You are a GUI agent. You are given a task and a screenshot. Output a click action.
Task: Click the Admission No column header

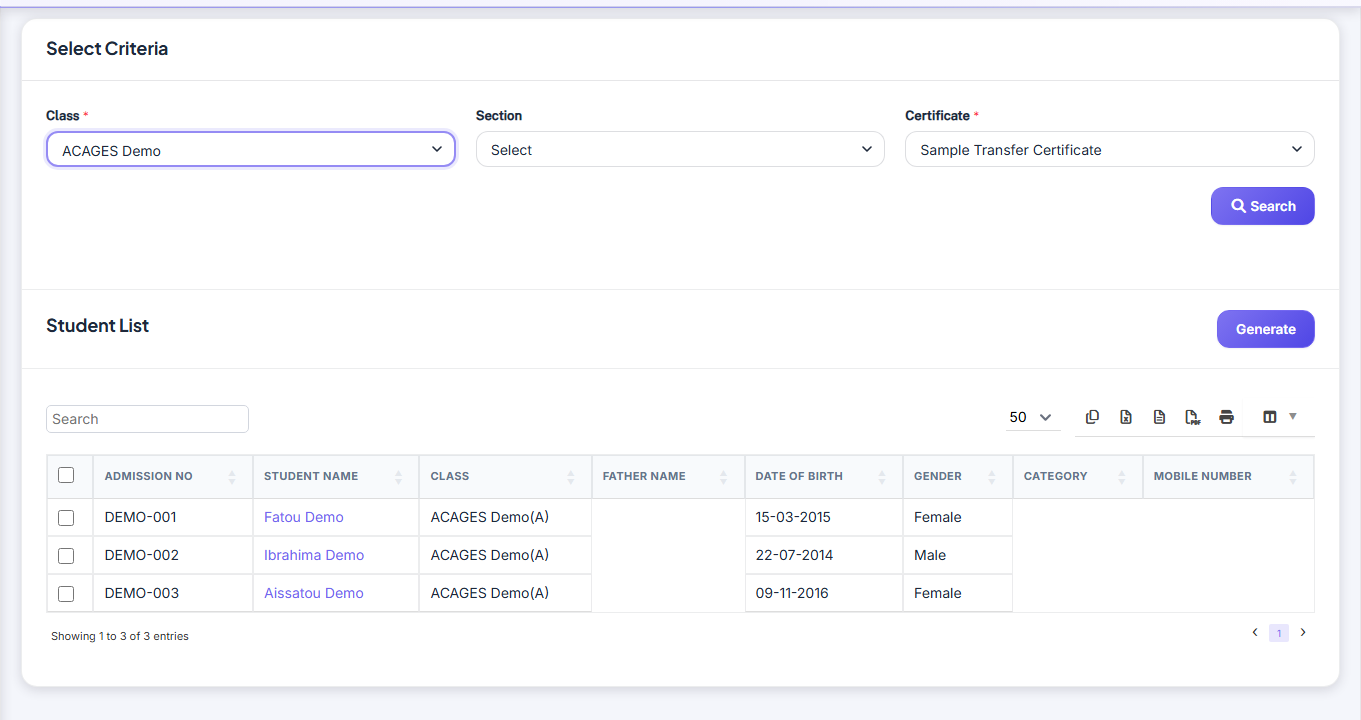(x=172, y=477)
